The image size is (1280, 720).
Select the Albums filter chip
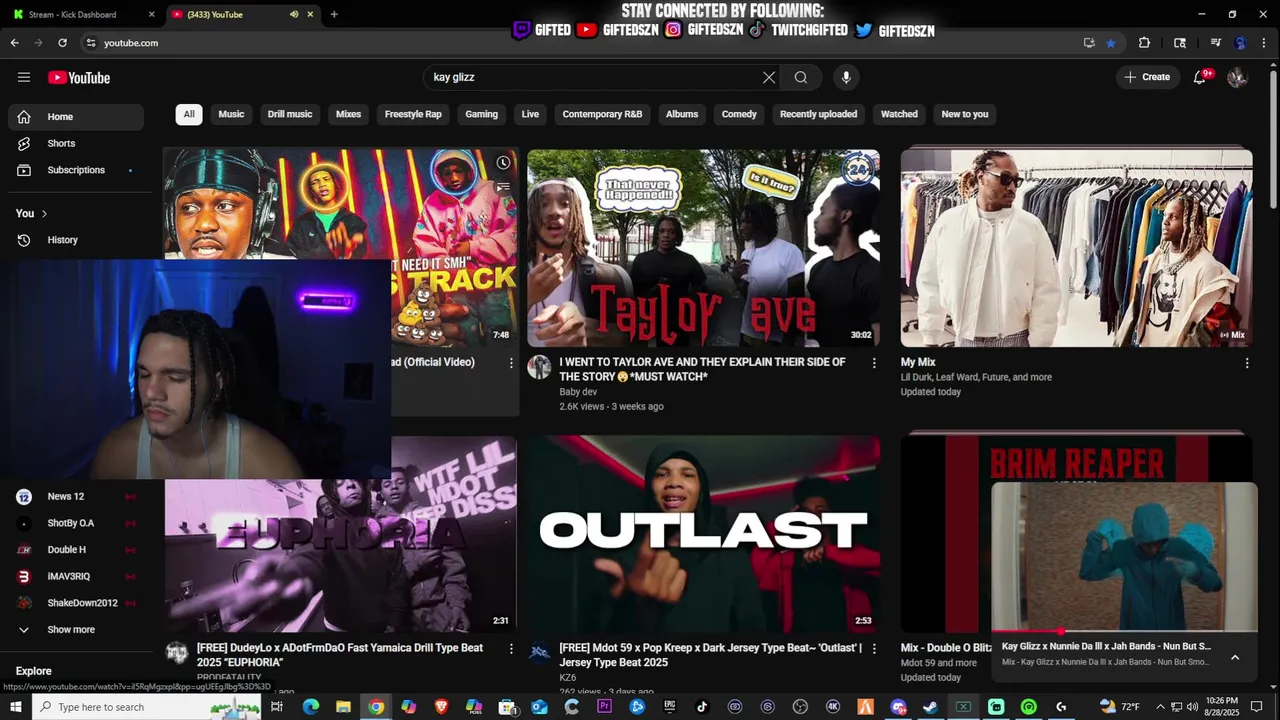[682, 114]
